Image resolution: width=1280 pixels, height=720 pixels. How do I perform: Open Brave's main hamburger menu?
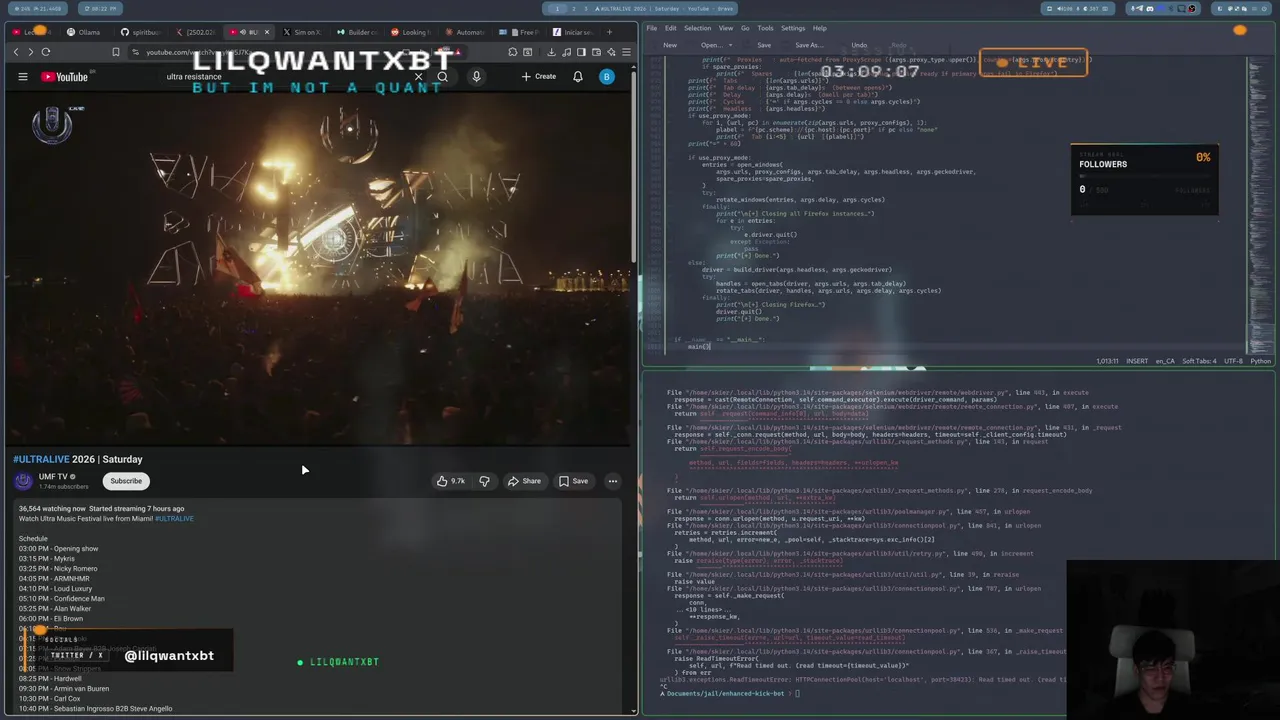[x=626, y=52]
